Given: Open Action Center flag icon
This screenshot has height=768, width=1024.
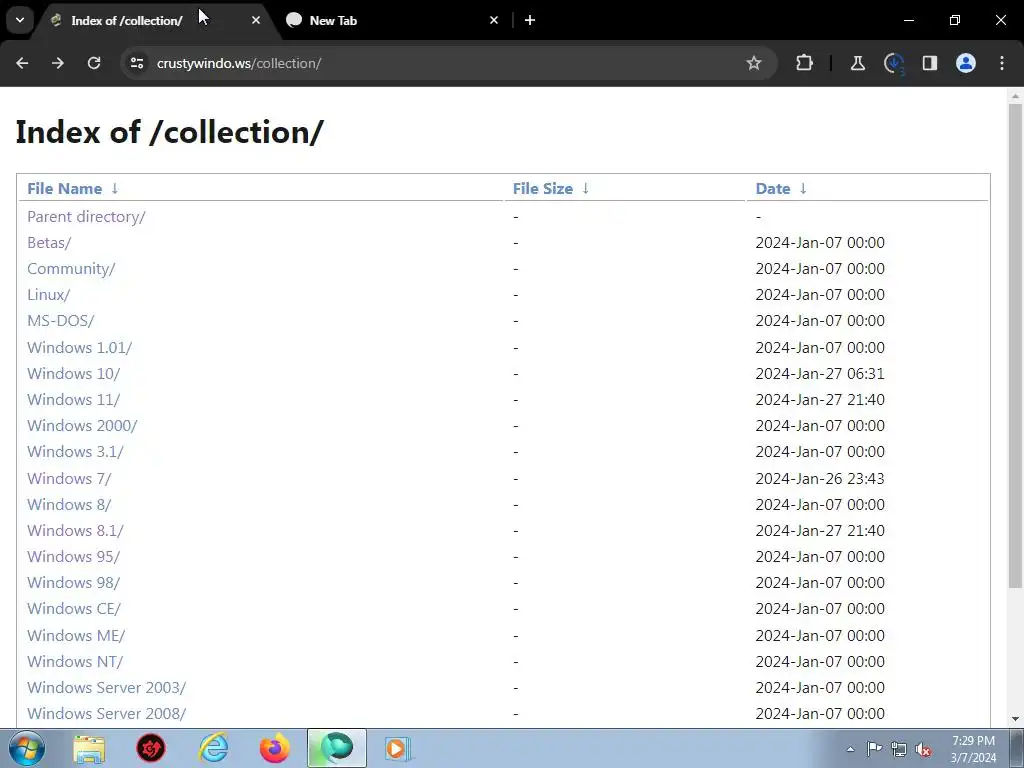Looking at the screenshot, I should pyautogui.click(x=874, y=749).
